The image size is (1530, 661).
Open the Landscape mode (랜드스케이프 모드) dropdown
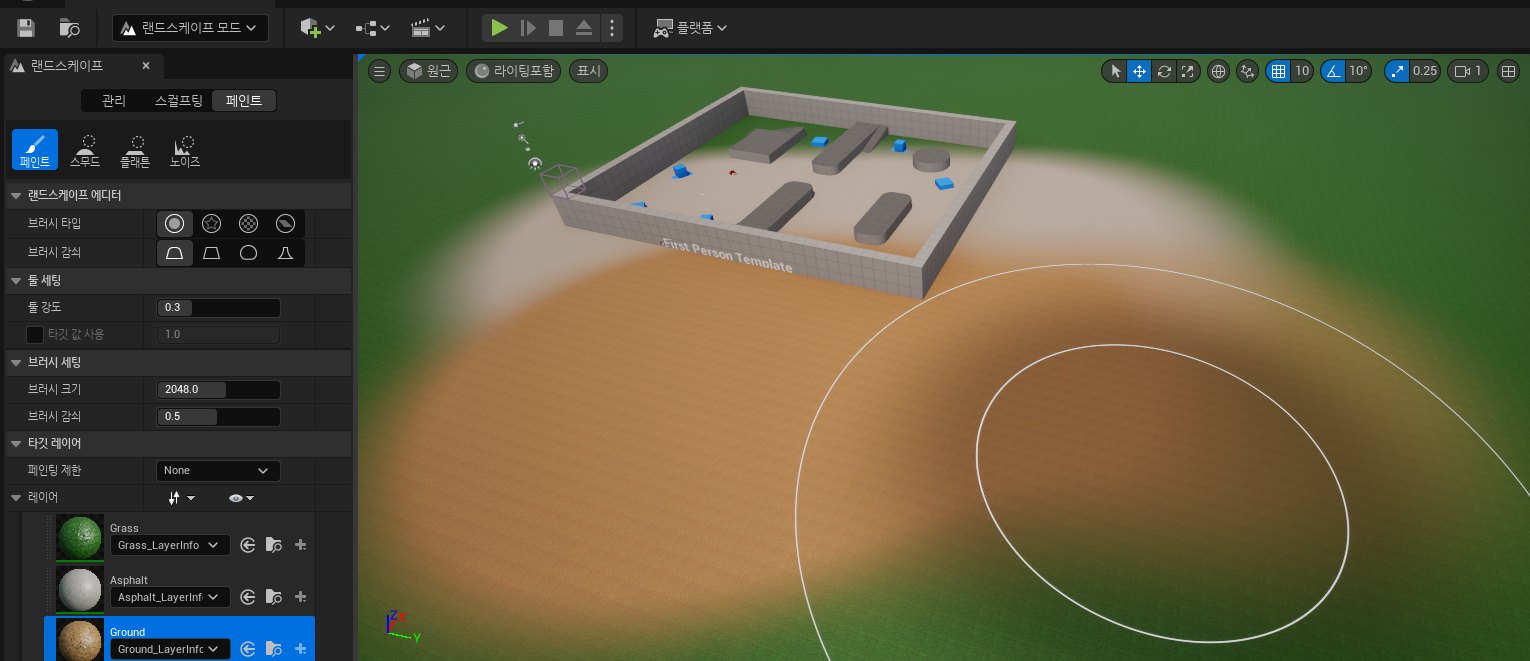click(x=190, y=28)
